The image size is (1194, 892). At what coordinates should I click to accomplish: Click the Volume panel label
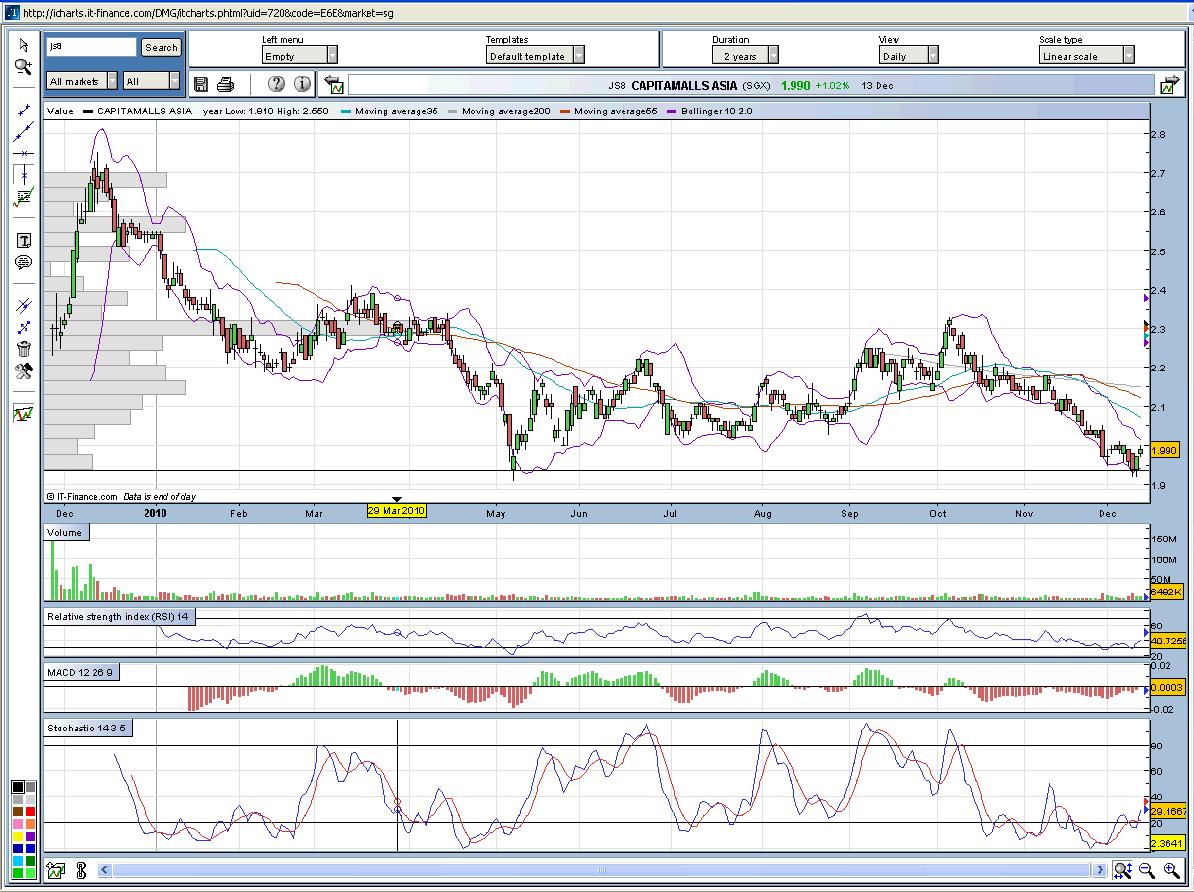click(66, 532)
